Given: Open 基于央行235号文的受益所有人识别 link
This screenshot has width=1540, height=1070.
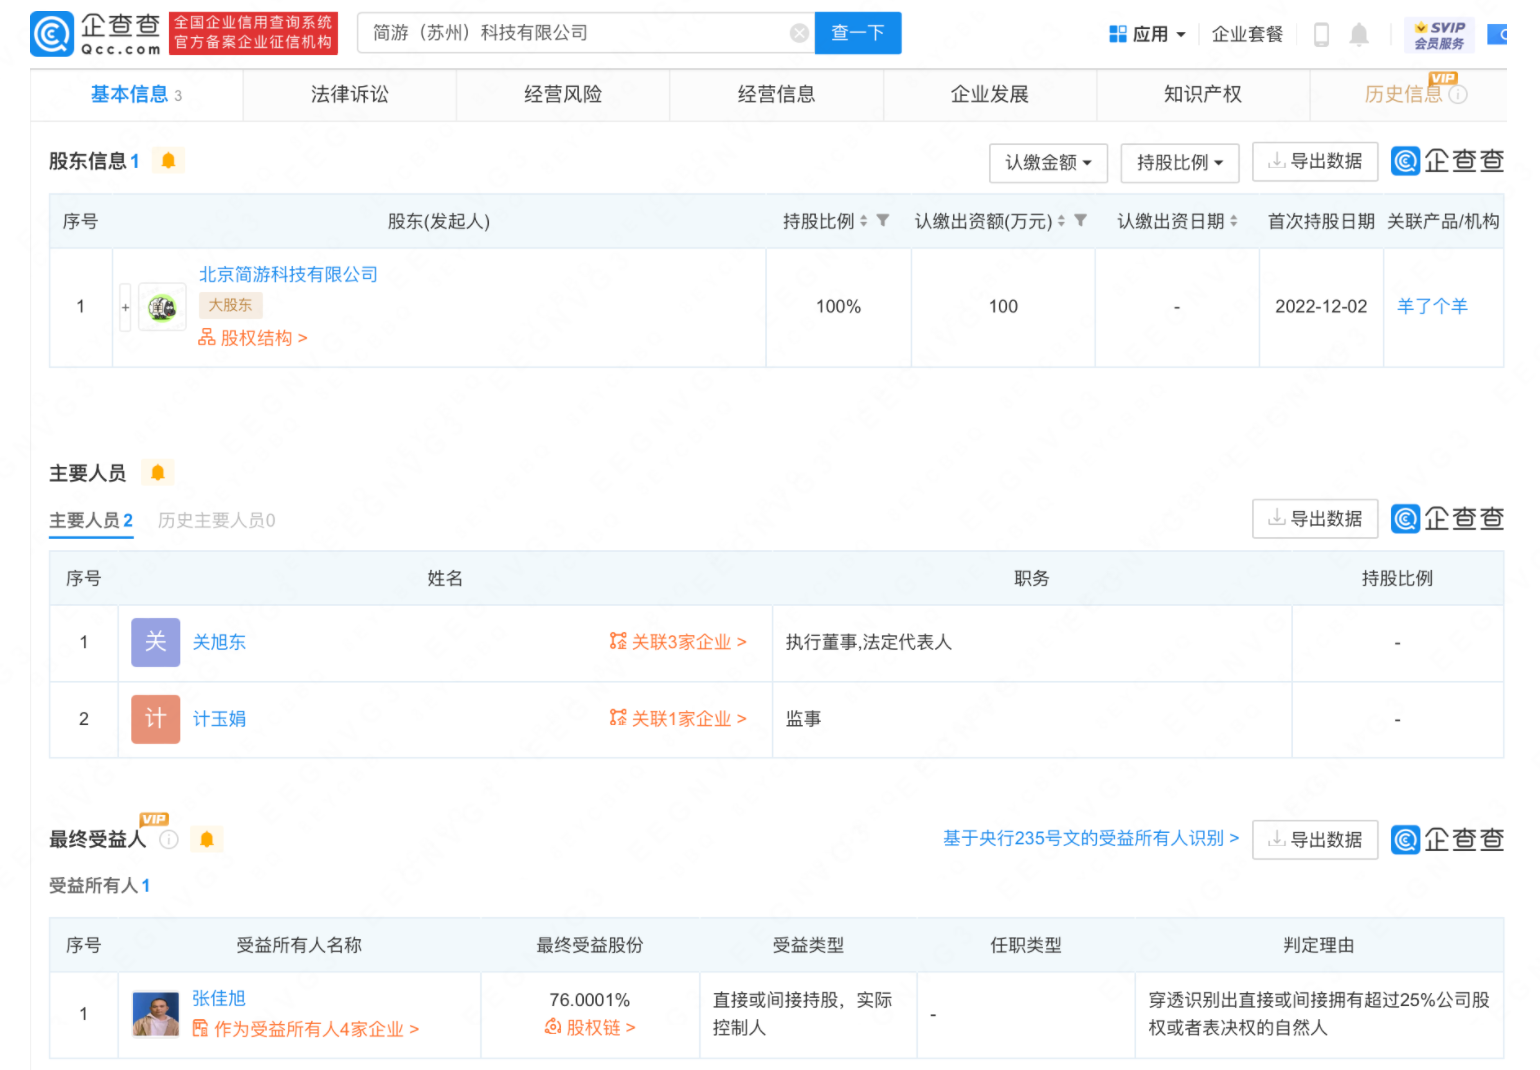Looking at the screenshot, I should 1091,839.
